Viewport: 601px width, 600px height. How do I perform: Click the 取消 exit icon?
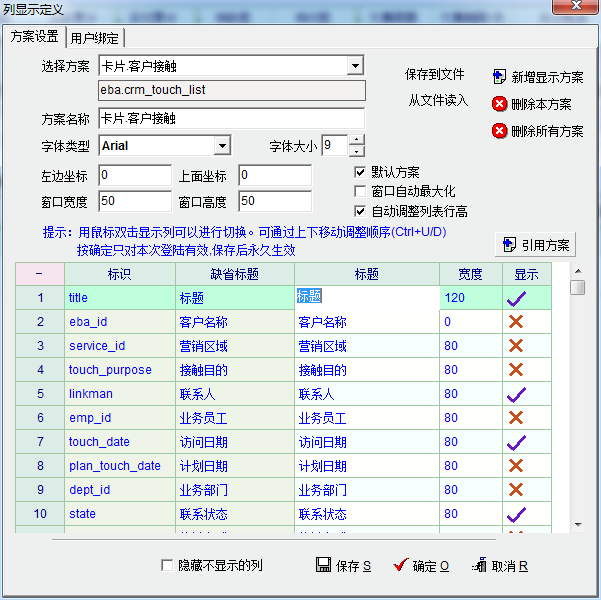pos(479,565)
